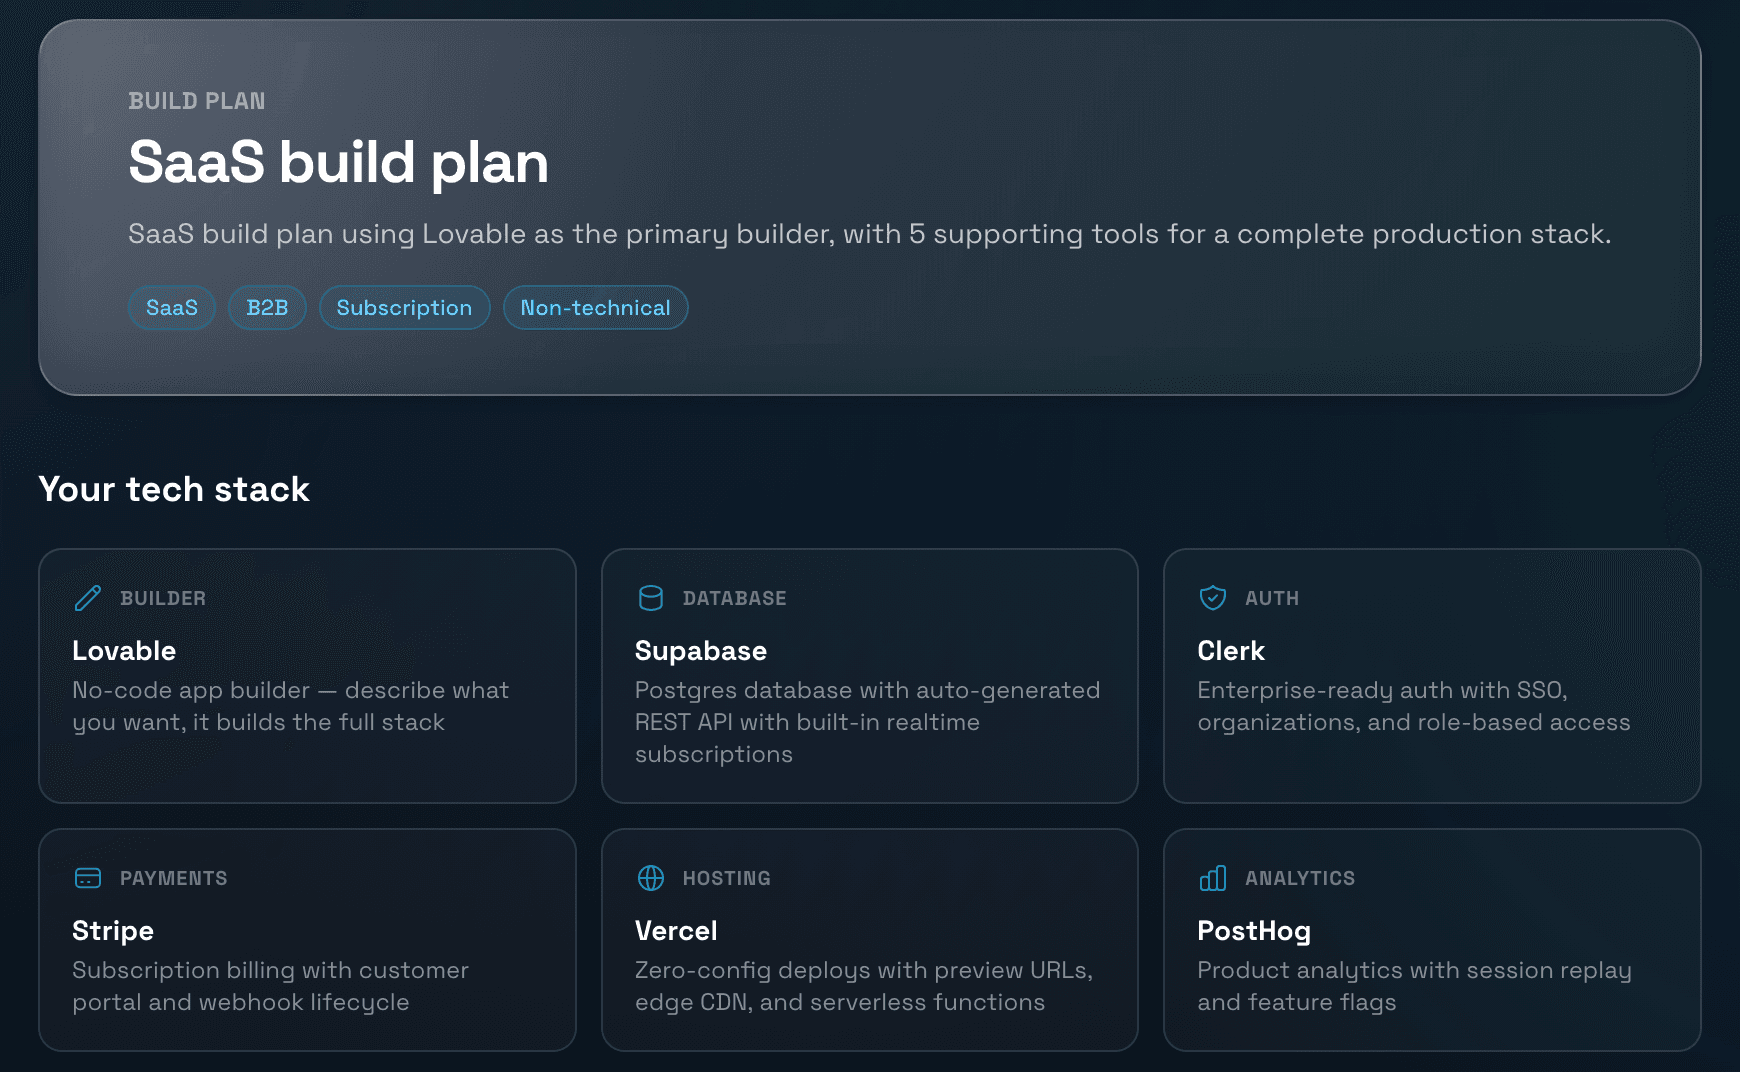Image resolution: width=1740 pixels, height=1072 pixels.
Task: Select the SaaS tag
Action: 172,308
